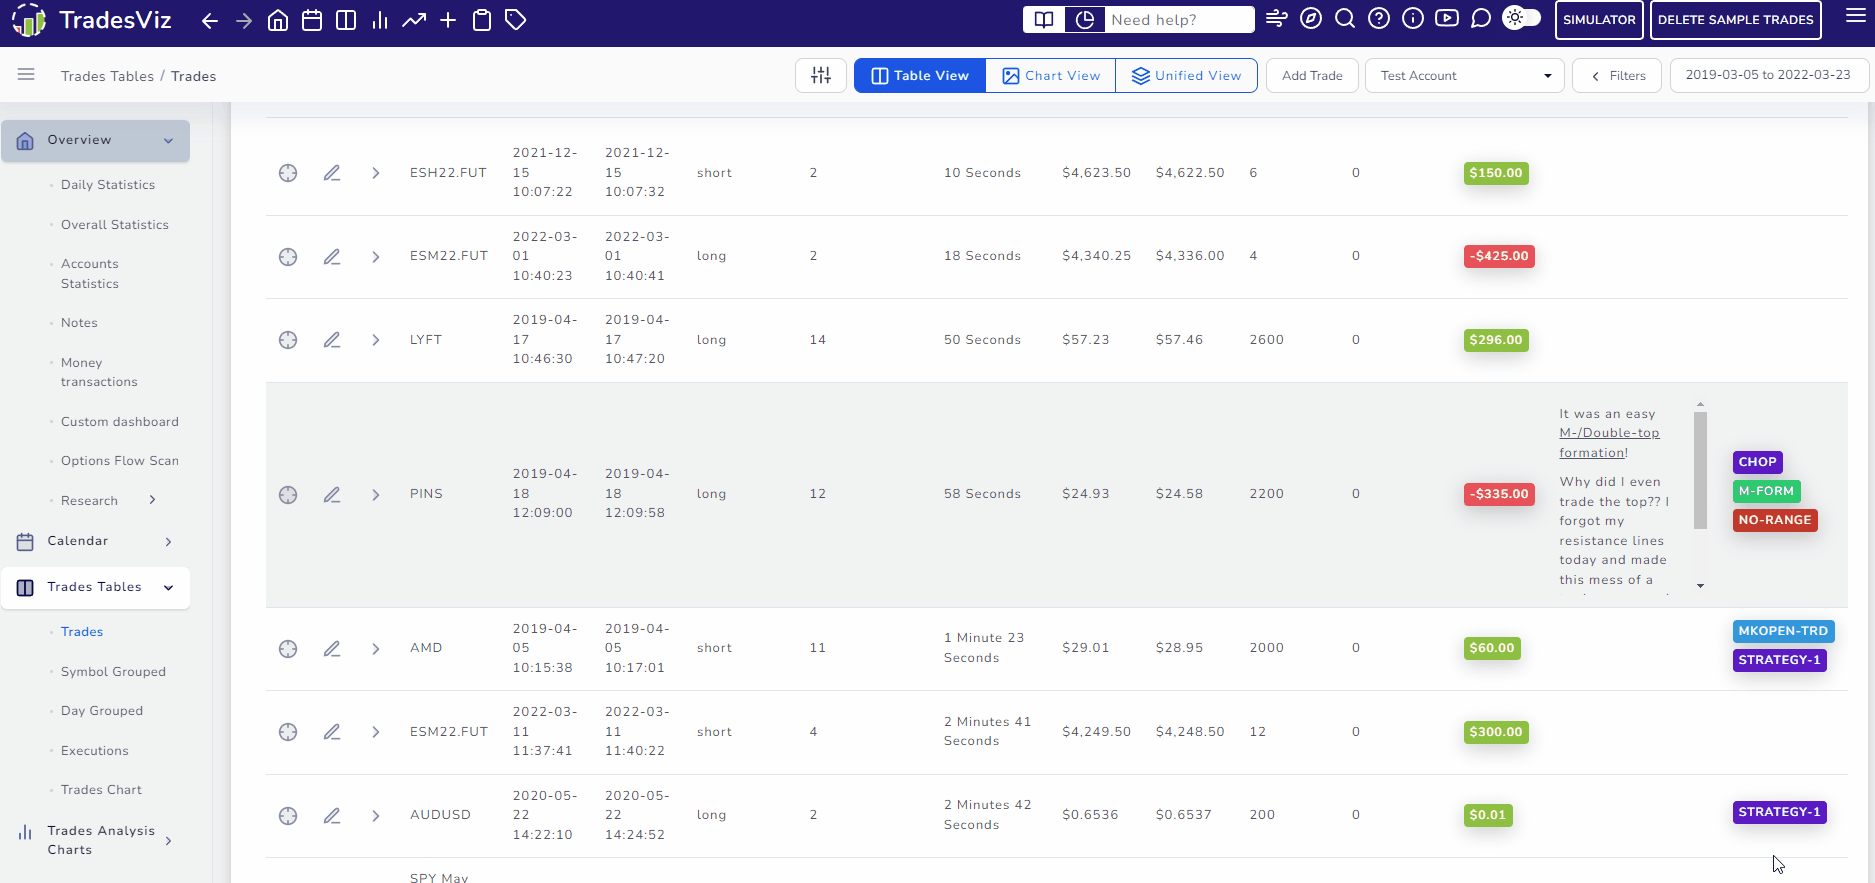
Task: Click the TradesViz logo
Action: [91, 20]
